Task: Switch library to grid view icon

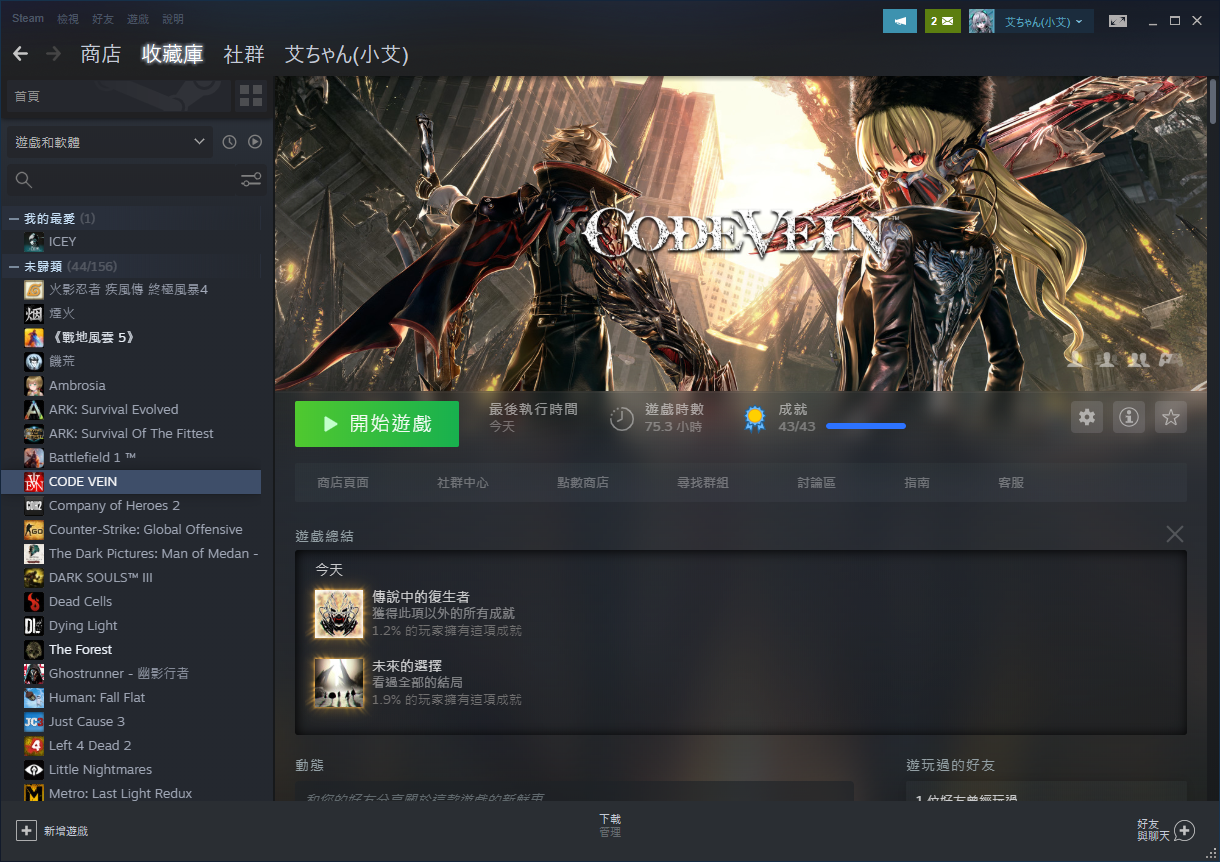Action: point(250,96)
